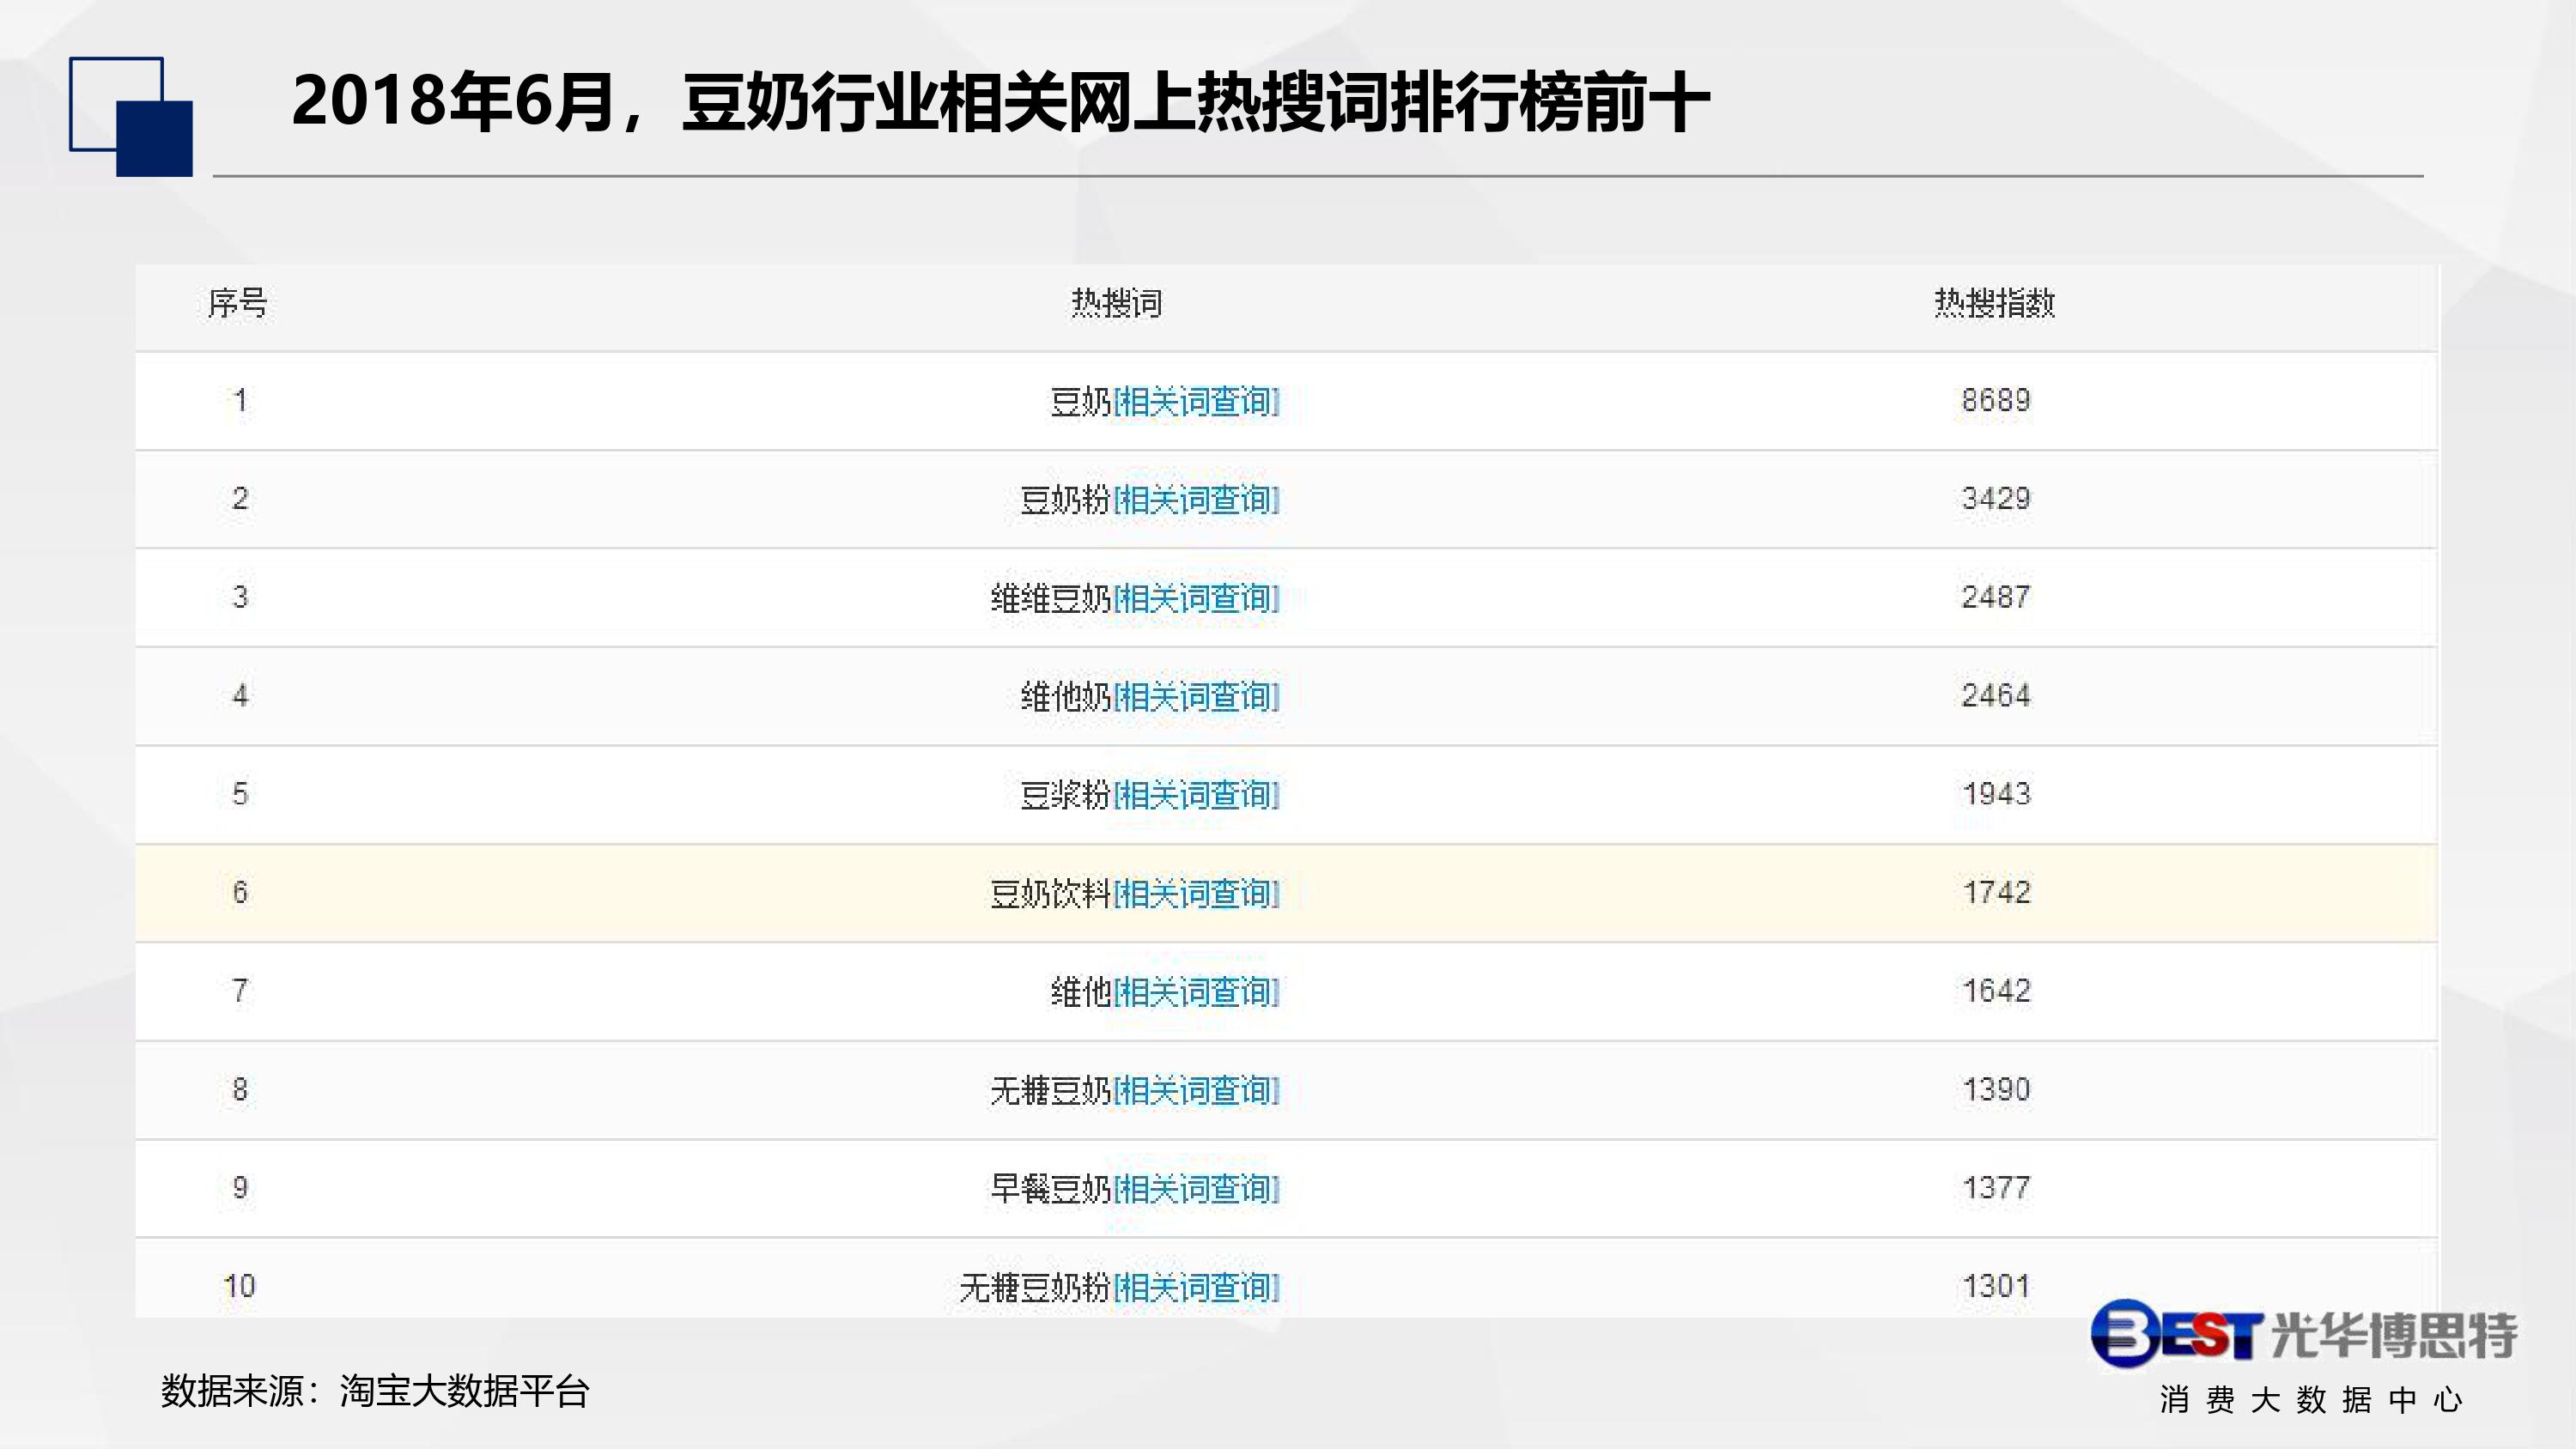Click the 热搜词 column header
Viewport: 2576px width, 1449px height.
tap(1117, 302)
